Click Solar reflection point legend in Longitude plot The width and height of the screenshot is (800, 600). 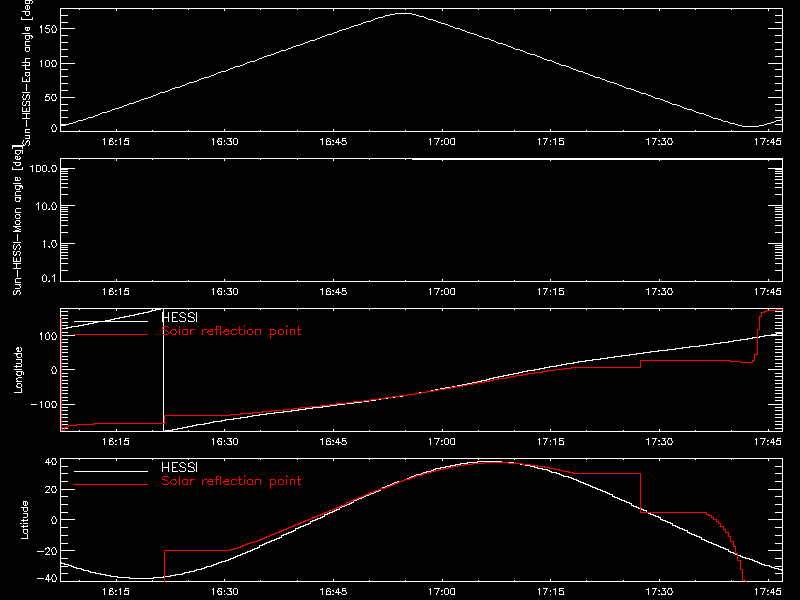pyautogui.click(x=231, y=331)
